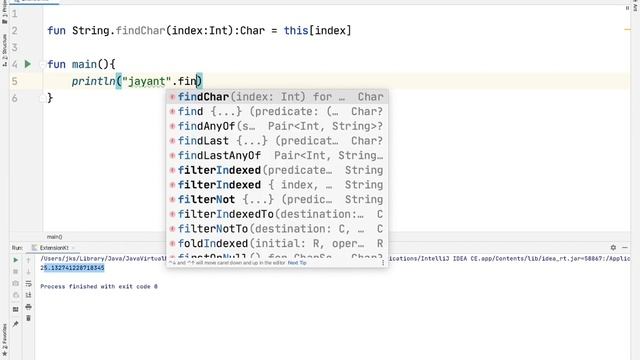640x360 pixels.
Task: Close the ExtensionKt run tab
Action: [73, 248]
